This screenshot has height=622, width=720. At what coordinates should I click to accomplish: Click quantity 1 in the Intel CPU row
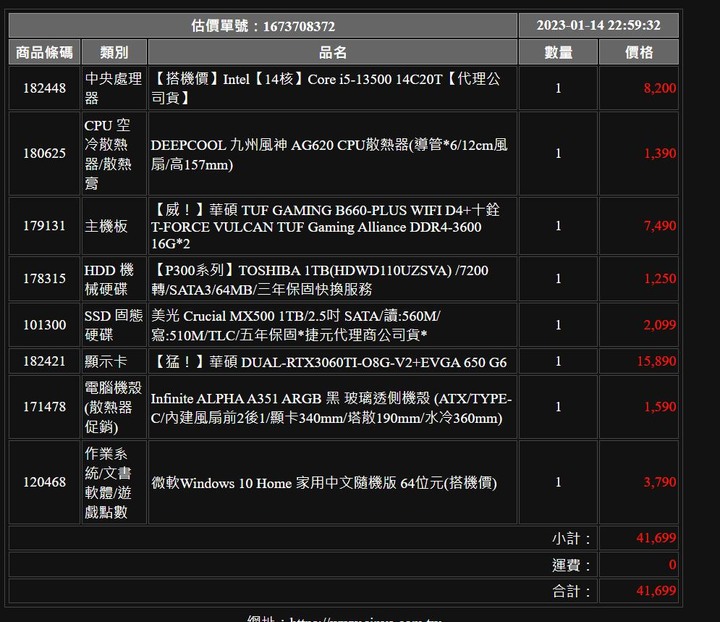(x=558, y=88)
